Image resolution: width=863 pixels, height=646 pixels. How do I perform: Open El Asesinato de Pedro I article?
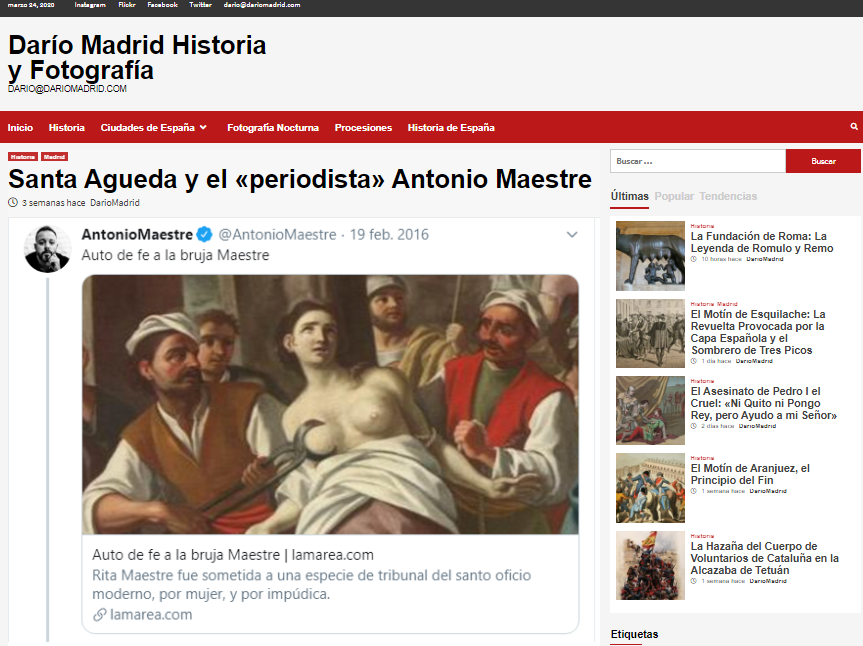pos(763,403)
